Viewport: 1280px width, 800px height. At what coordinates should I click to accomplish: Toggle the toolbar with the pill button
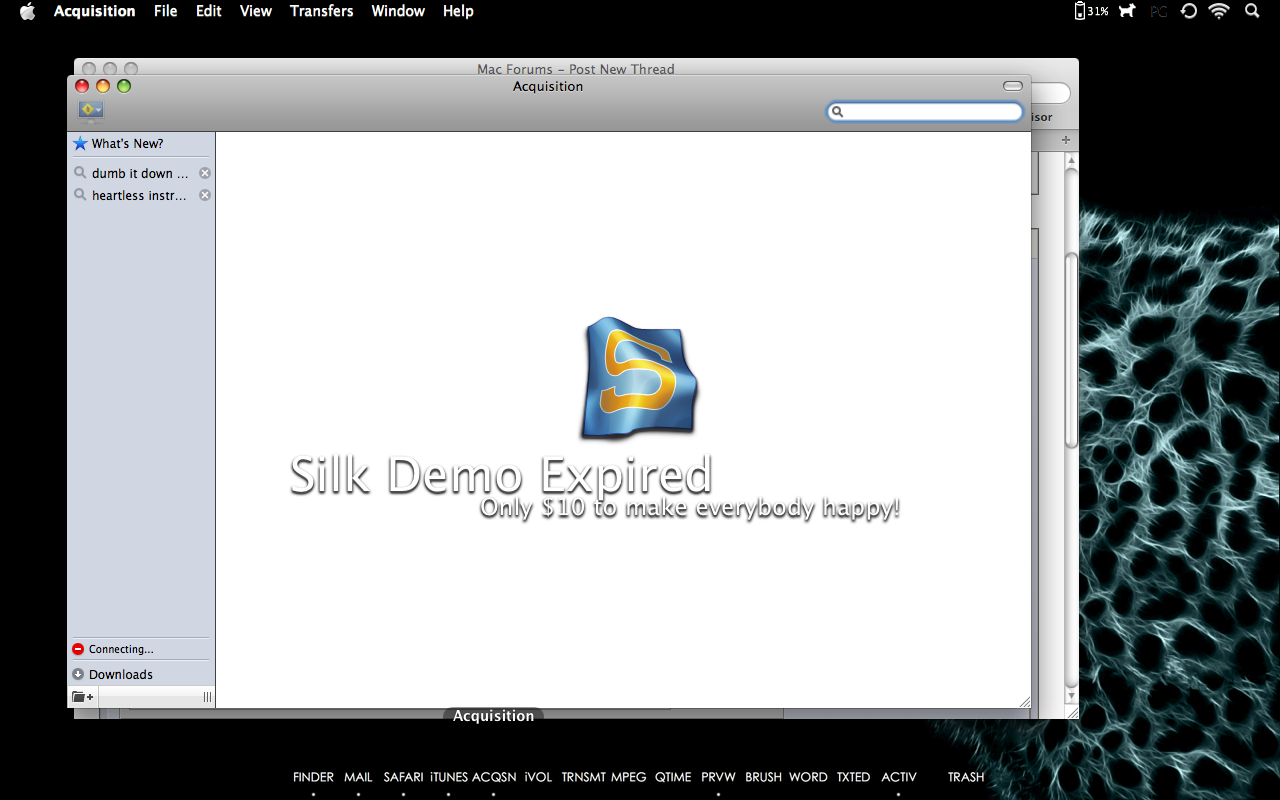[x=1013, y=86]
